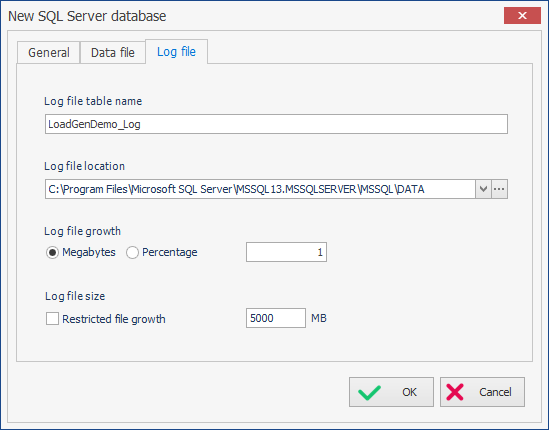
Task: Click the green checkmark icon on OK
Action: point(369,392)
